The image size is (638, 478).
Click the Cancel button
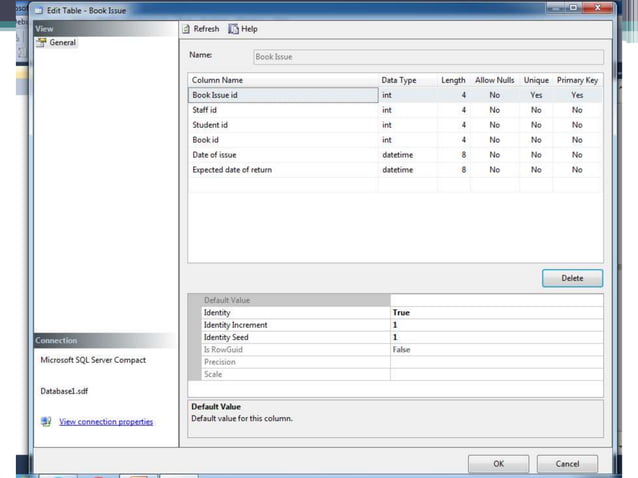tap(567, 464)
